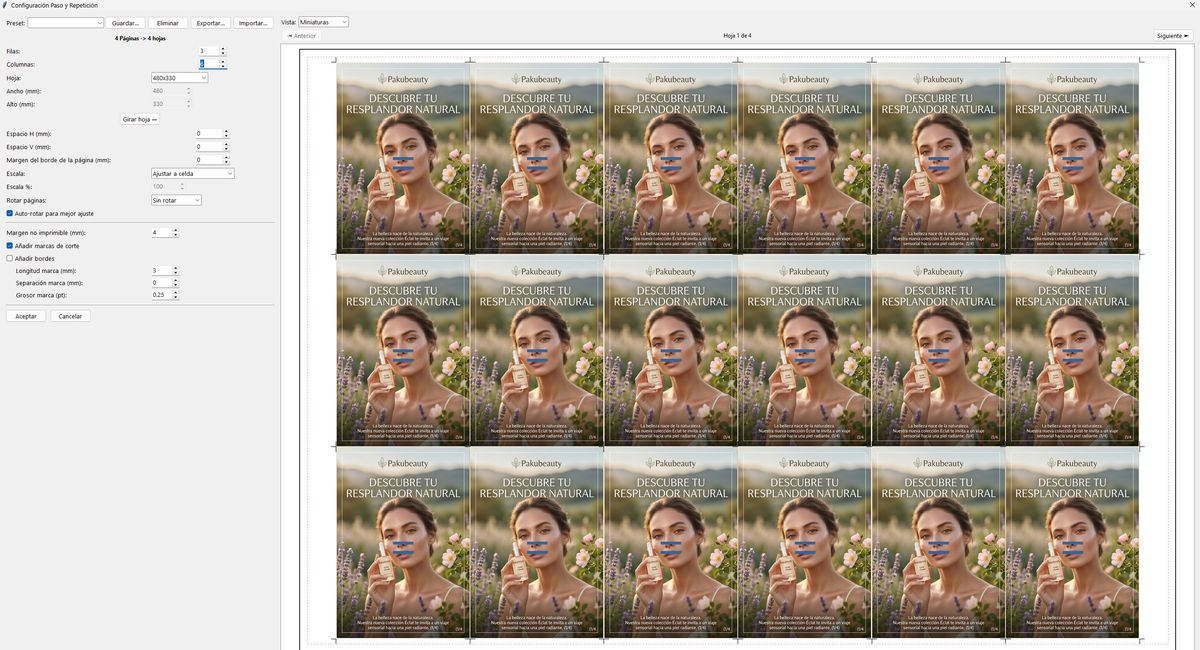Click the Eliminar preset button
The width and height of the screenshot is (1200, 650).
pyautogui.click(x=168, y=22)
